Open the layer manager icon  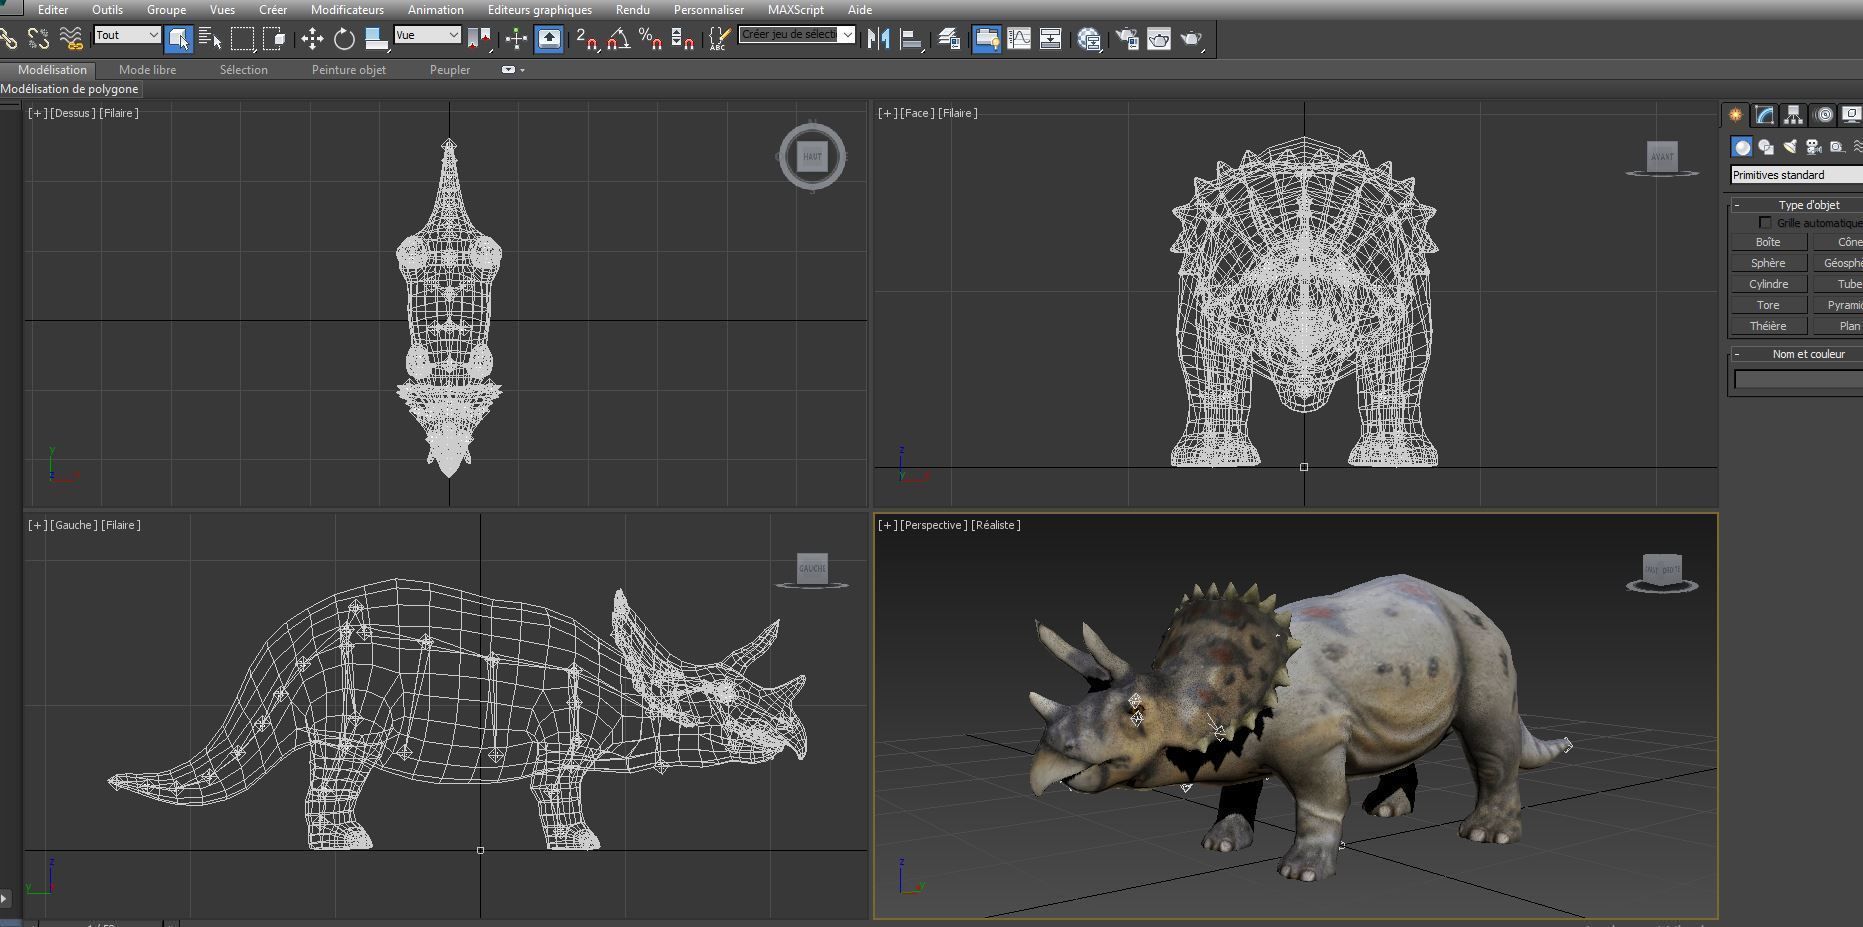pos(949,39)
